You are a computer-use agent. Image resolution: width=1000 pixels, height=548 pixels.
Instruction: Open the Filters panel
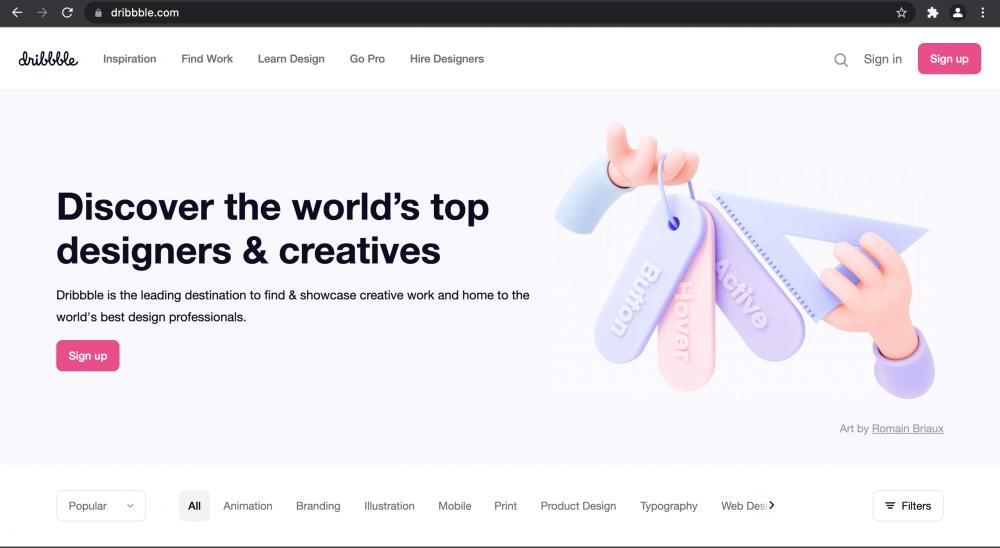908,506
